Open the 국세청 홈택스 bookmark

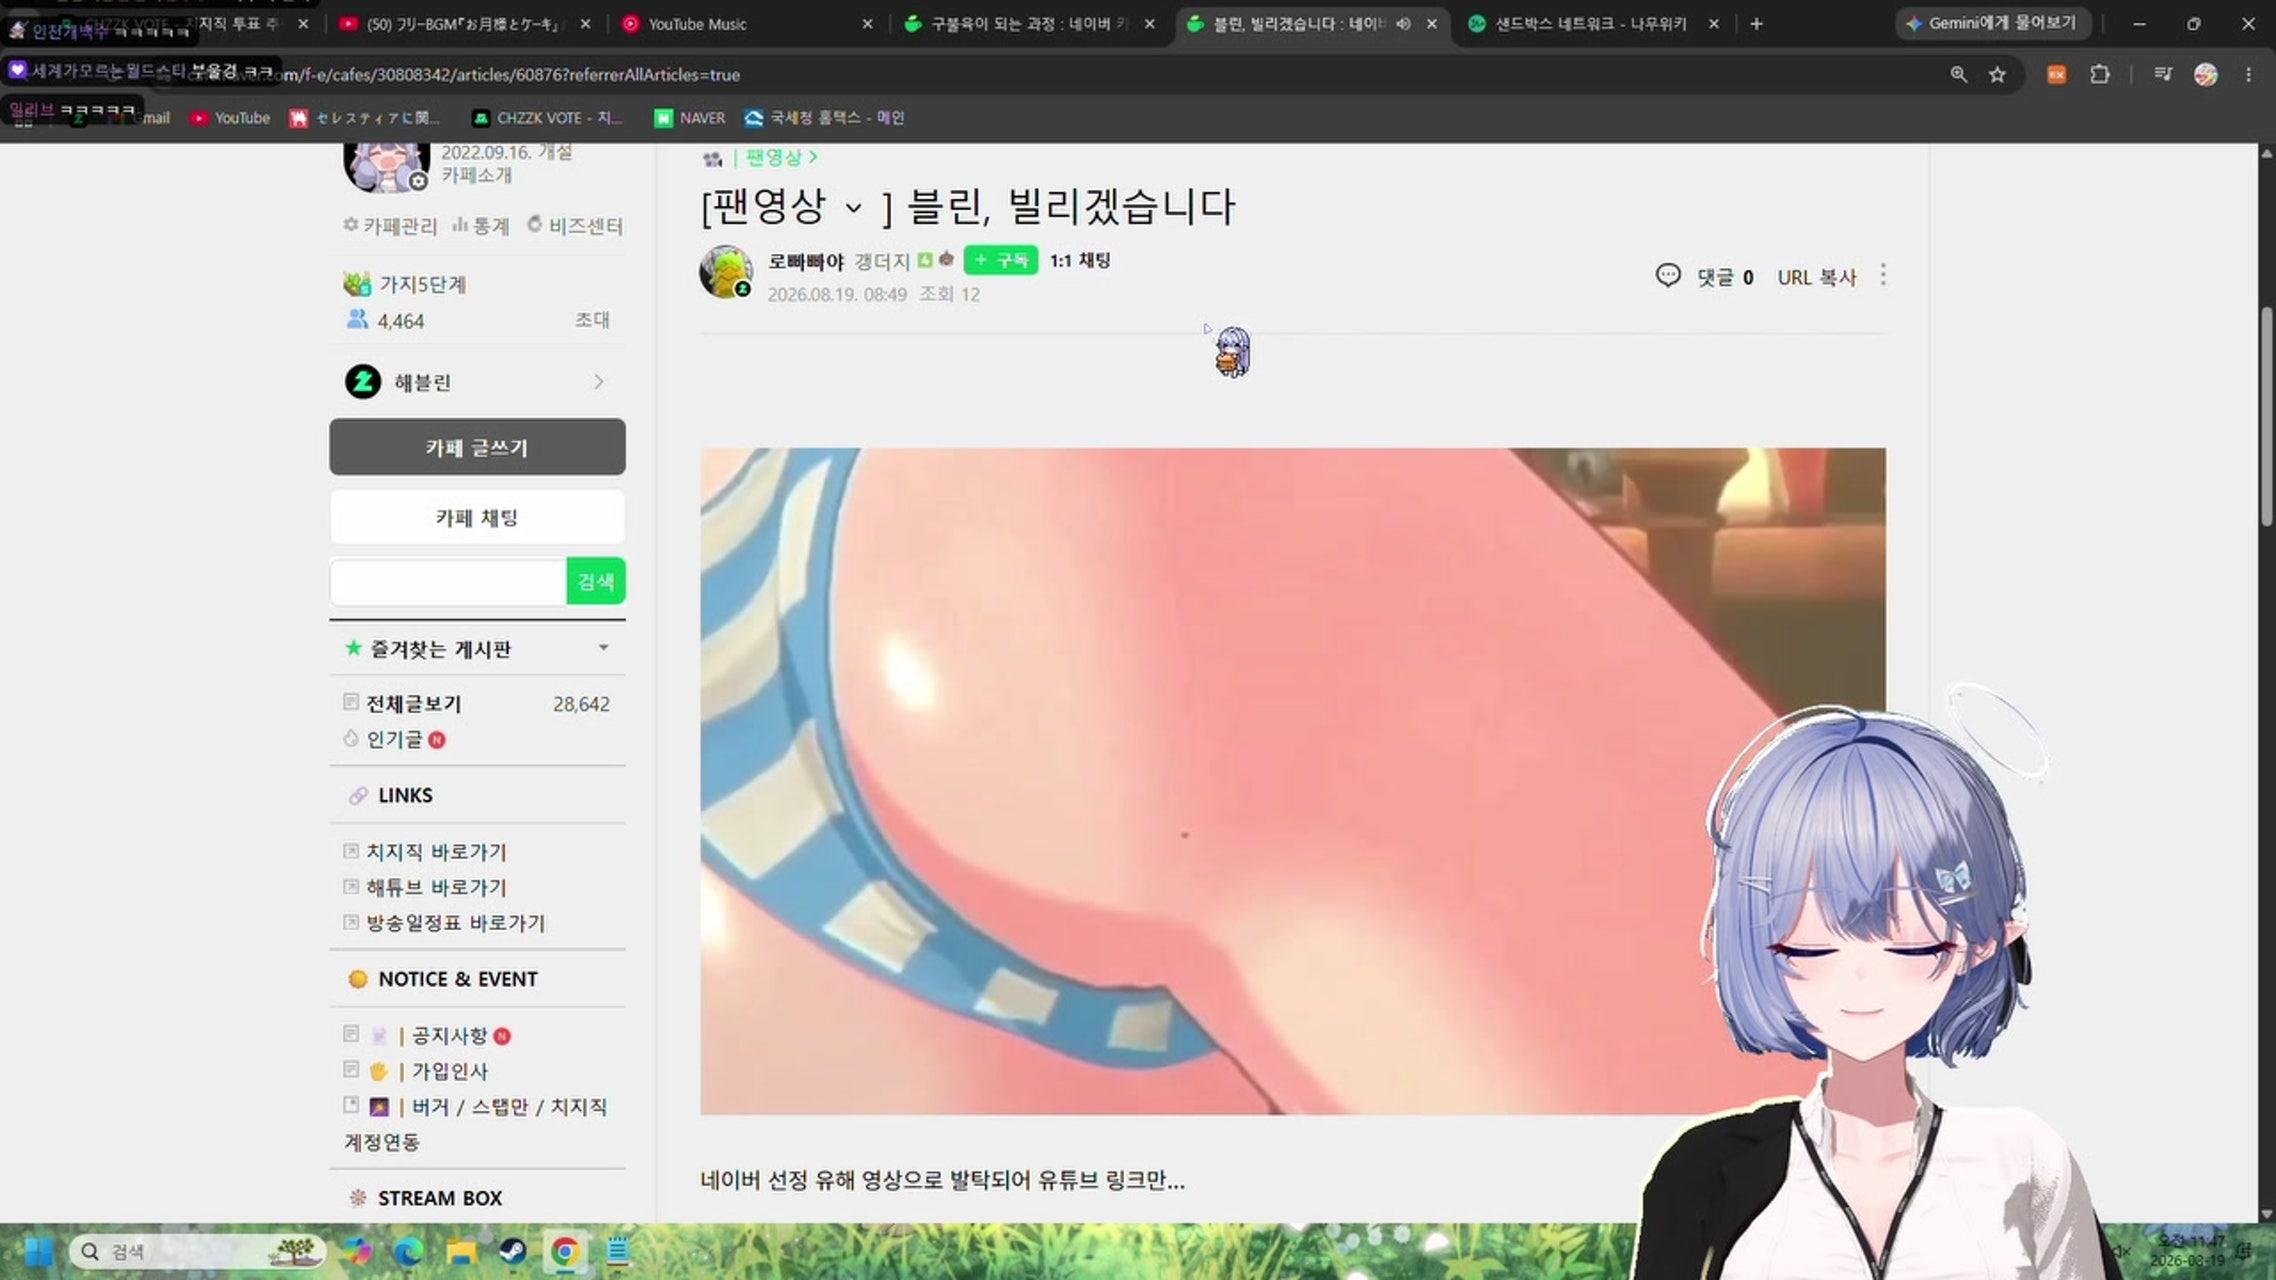click(824, 117)
